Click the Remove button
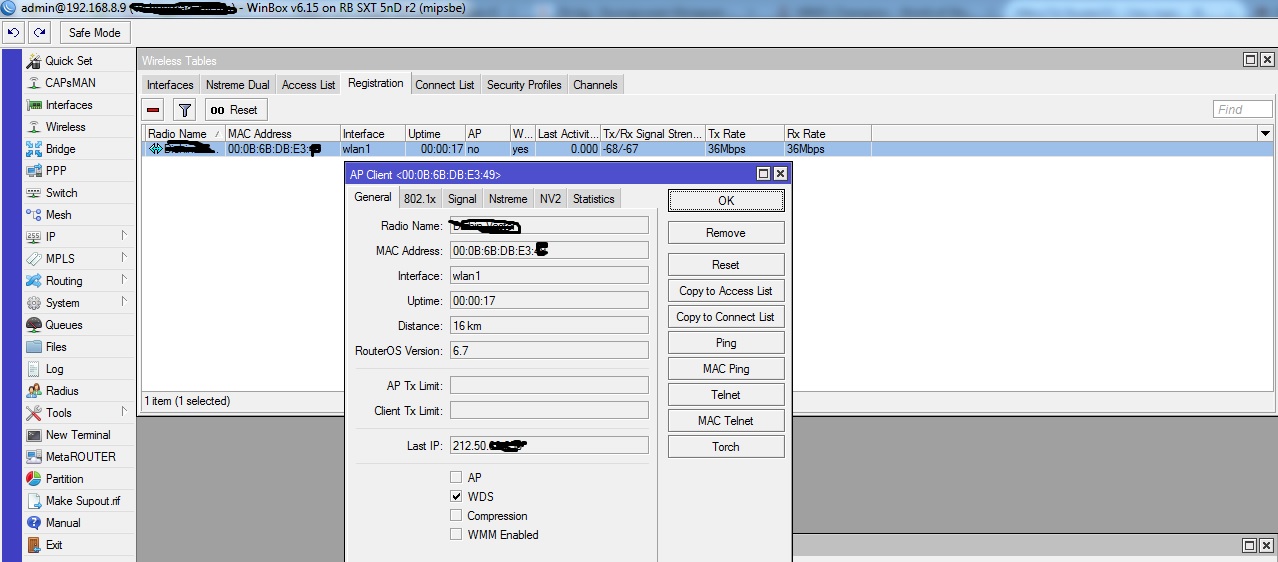 click(x=726, y=233)
